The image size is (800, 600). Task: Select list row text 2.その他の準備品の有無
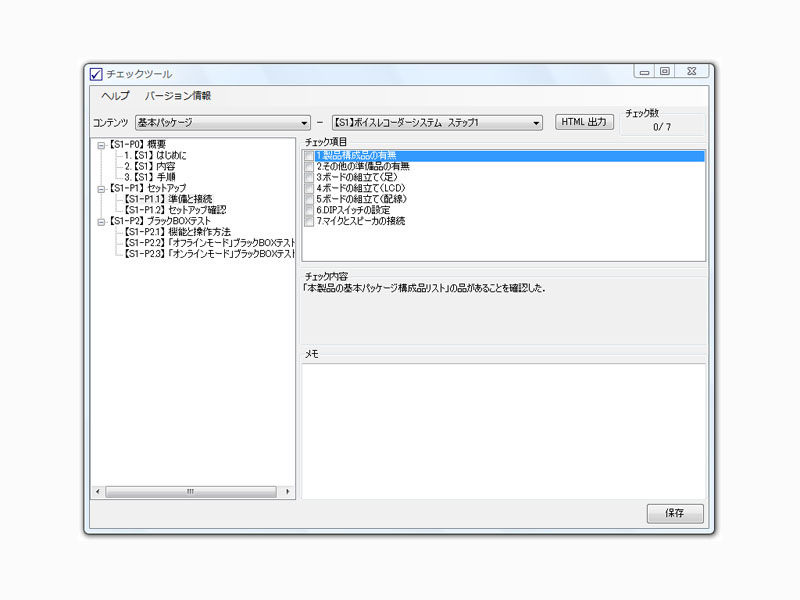363,166
